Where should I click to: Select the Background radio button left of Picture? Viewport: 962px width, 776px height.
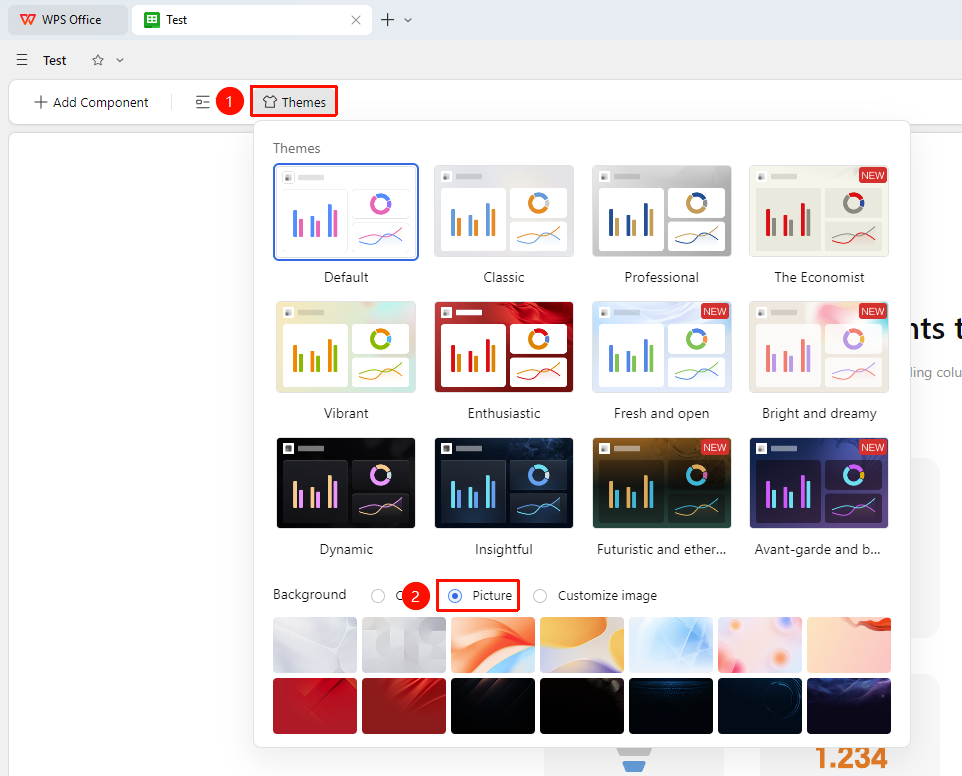378,596
